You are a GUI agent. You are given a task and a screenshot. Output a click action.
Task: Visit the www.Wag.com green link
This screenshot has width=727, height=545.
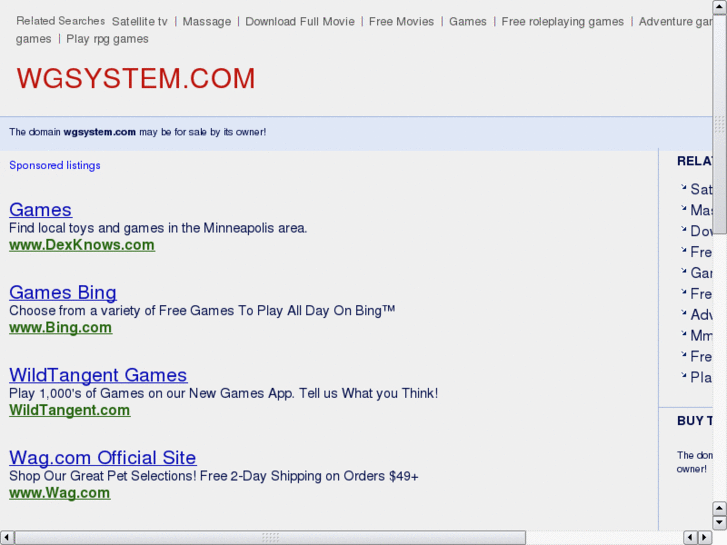coord(60,493)
